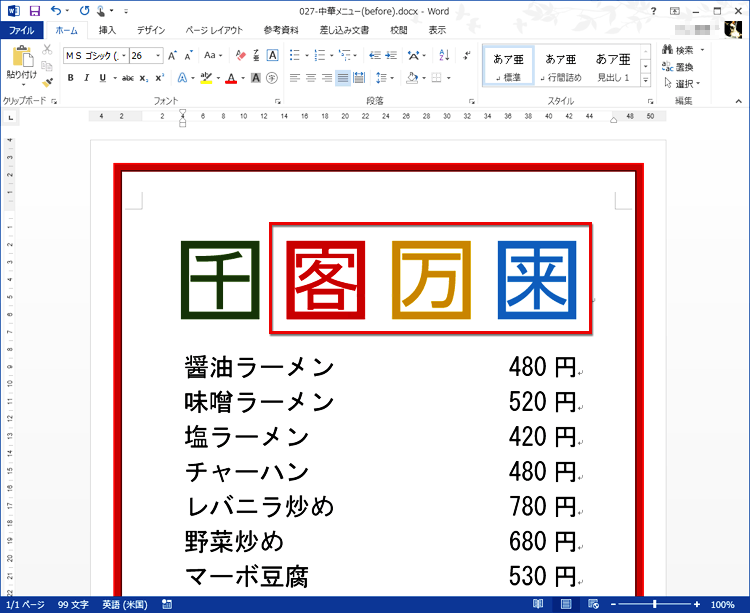Click the 検索 search button
This screenshot has height=613, width=750.
tap(683, 50)
